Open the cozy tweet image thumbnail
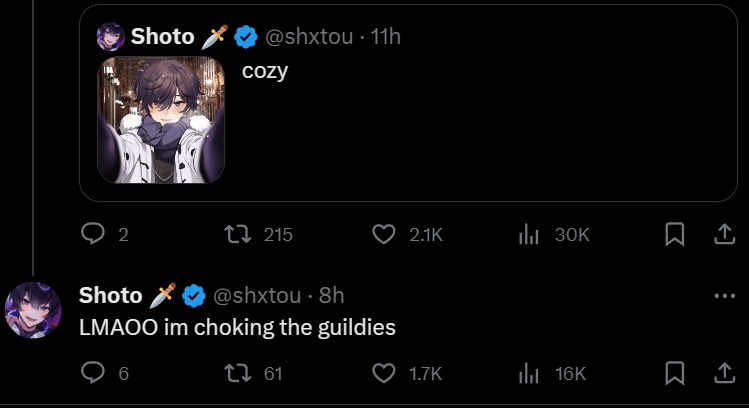Viewport: 749px width, 408px height. click(161, 120)
